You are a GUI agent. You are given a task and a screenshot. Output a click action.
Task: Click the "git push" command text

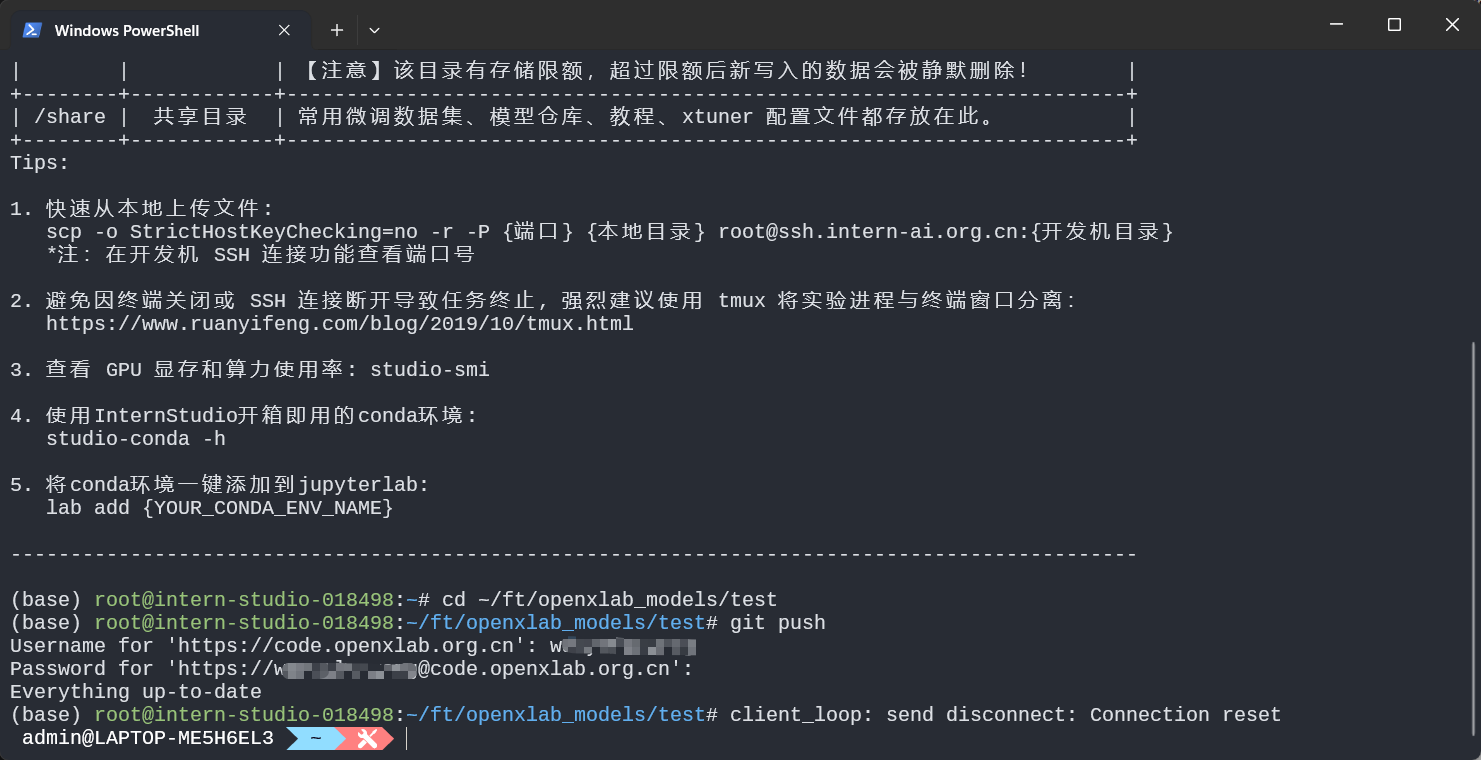778,623
